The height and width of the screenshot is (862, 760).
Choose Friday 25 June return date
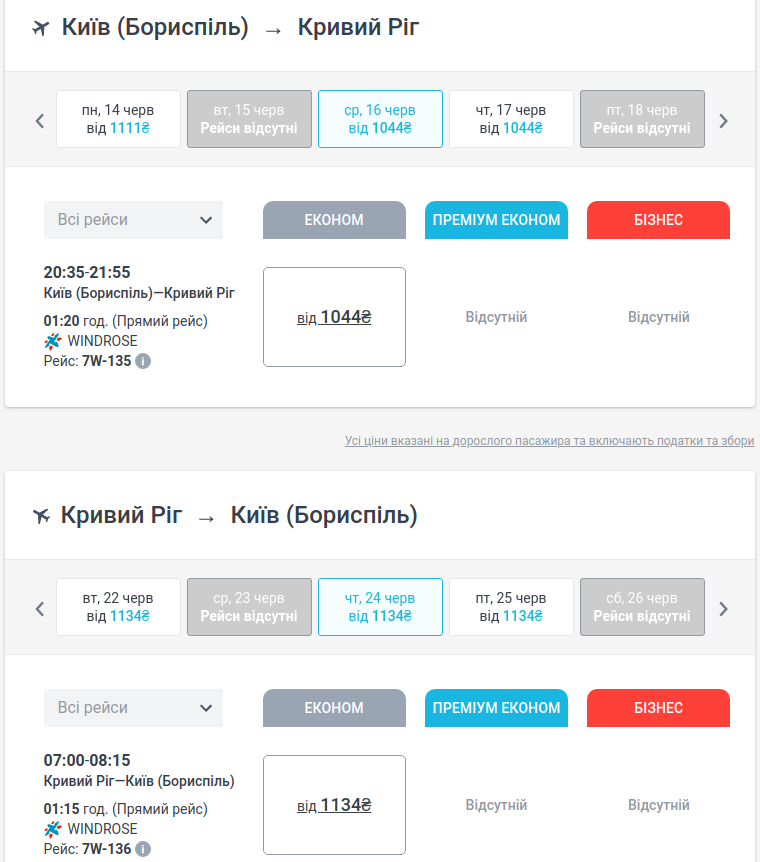click(511, 607)
